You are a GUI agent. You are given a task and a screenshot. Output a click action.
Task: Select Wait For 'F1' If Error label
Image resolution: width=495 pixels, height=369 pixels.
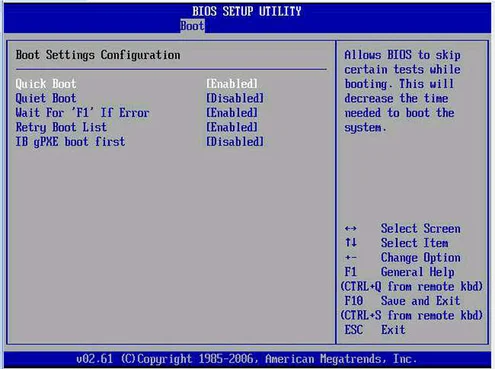coord(82,113)
